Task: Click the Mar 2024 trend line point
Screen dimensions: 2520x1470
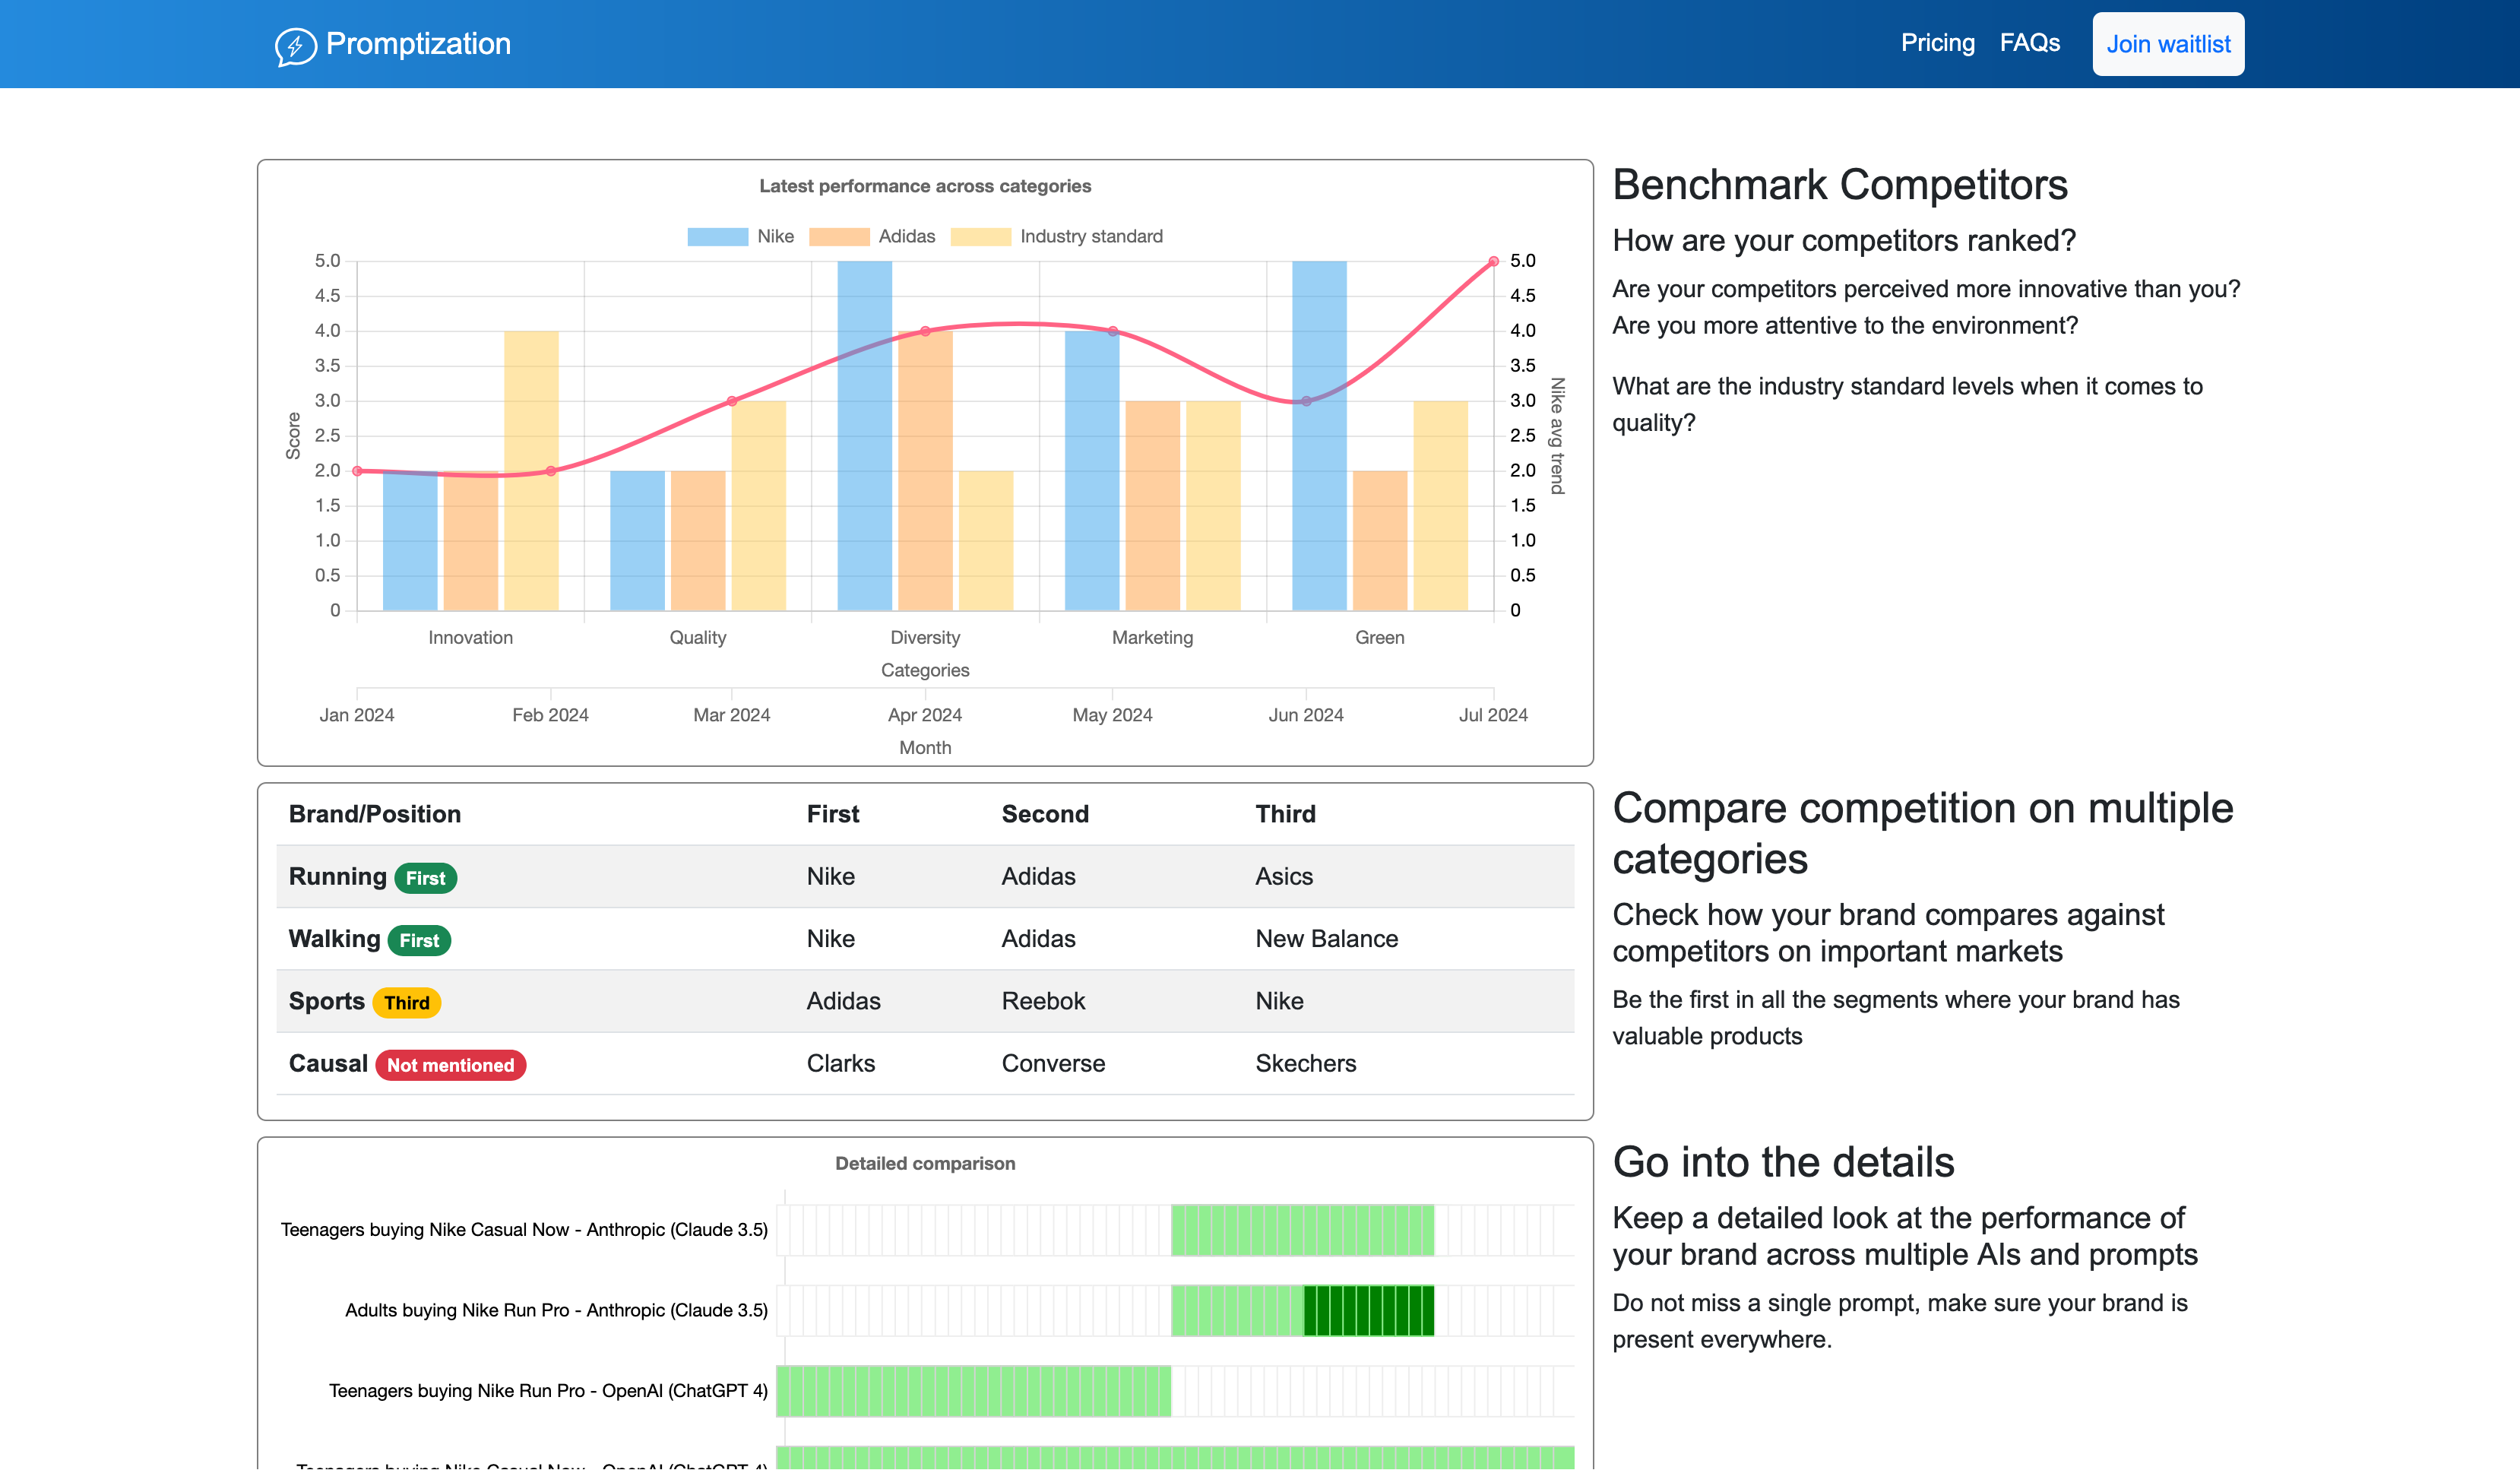Action: 731,401
